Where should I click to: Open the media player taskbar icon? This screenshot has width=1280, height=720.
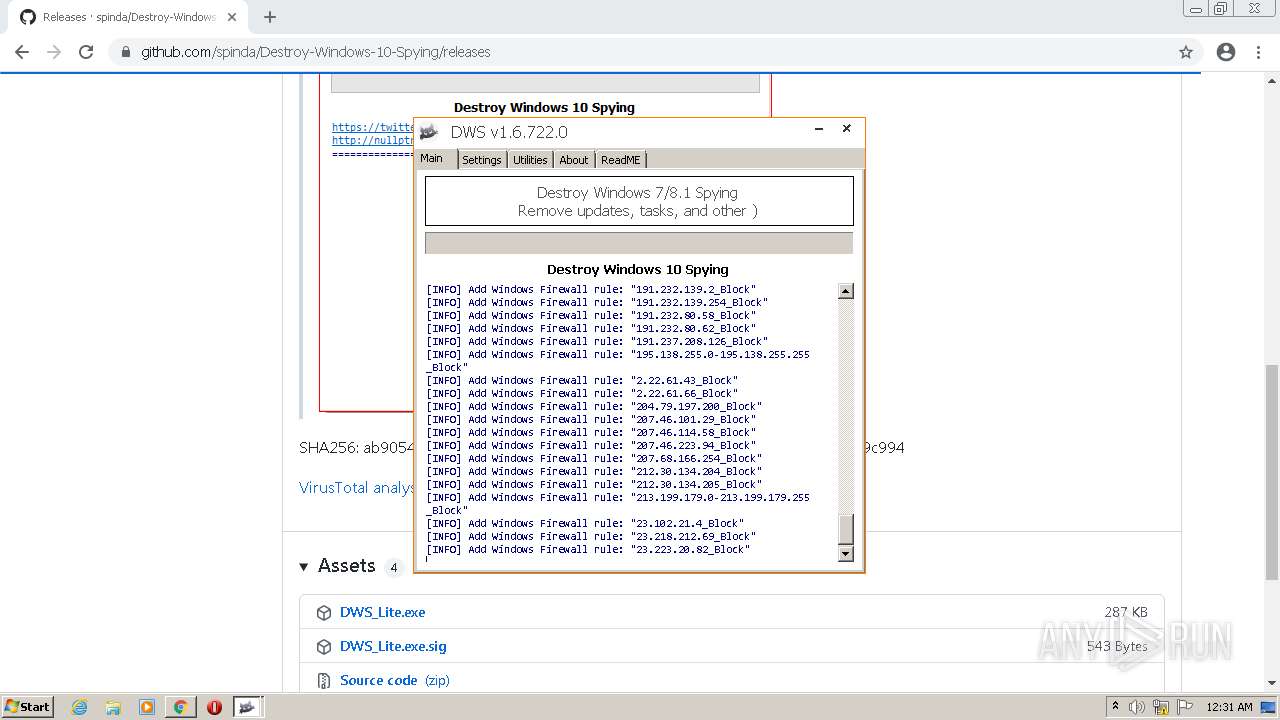point(147,707)
